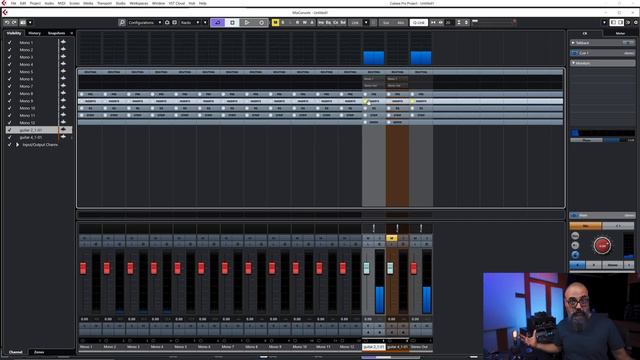Click the guitar 2_1-01 channel fader handle
The image size is (640, 360).
tap(366, 268)
